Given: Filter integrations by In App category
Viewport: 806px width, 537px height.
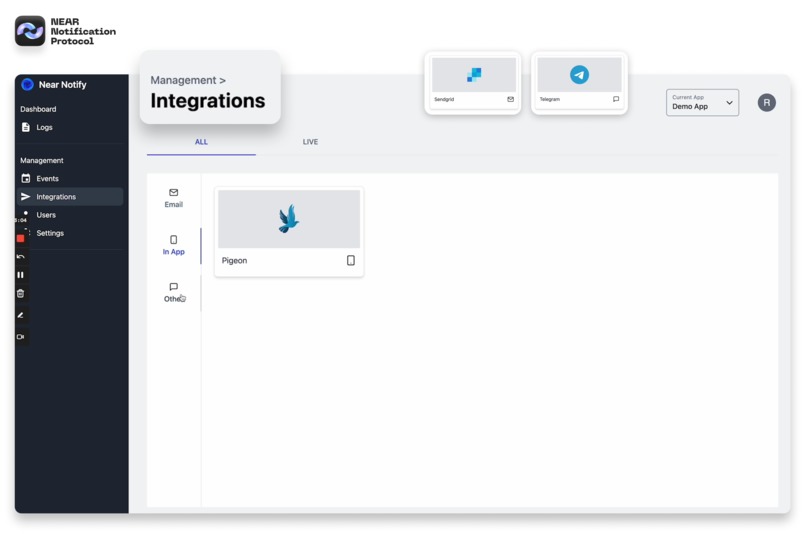Looking at the screenshot, I should point(174,246).
